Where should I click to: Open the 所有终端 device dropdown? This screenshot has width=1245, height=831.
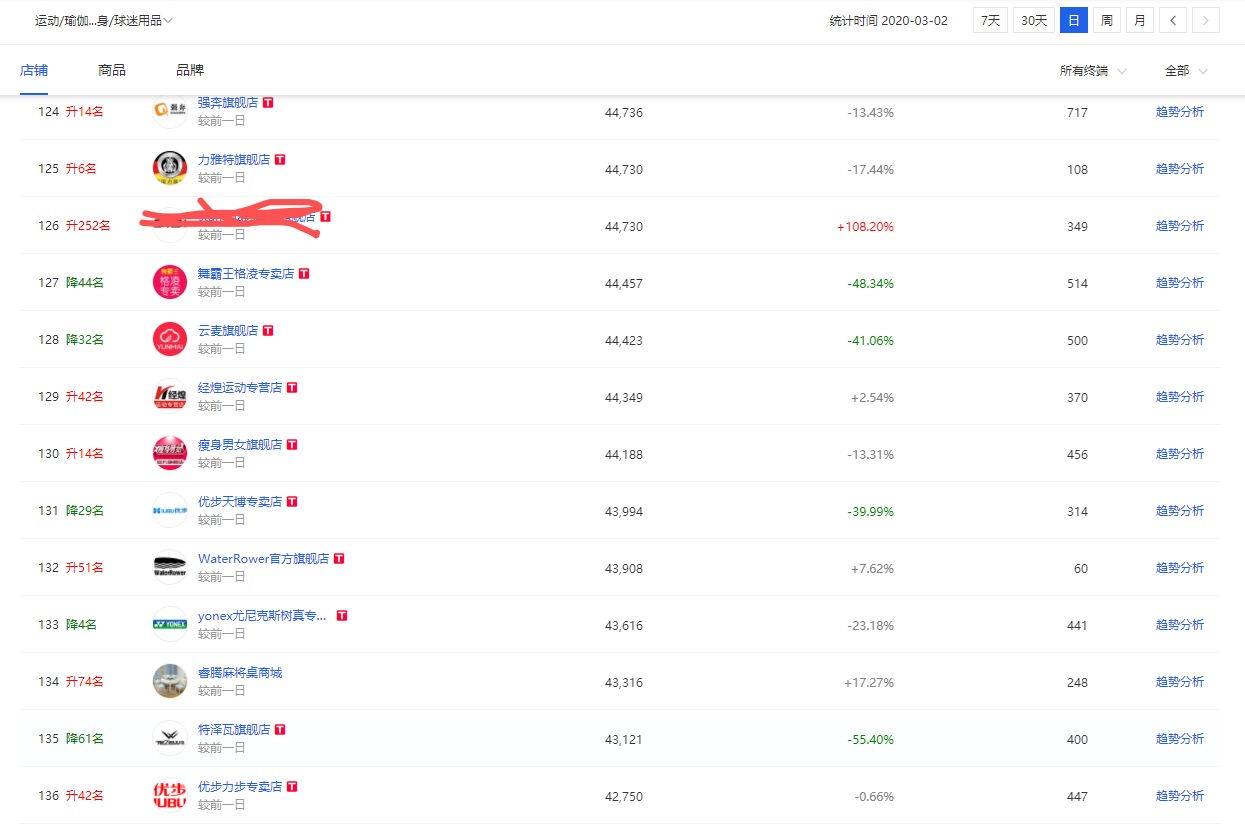(x=1092, y=71)
